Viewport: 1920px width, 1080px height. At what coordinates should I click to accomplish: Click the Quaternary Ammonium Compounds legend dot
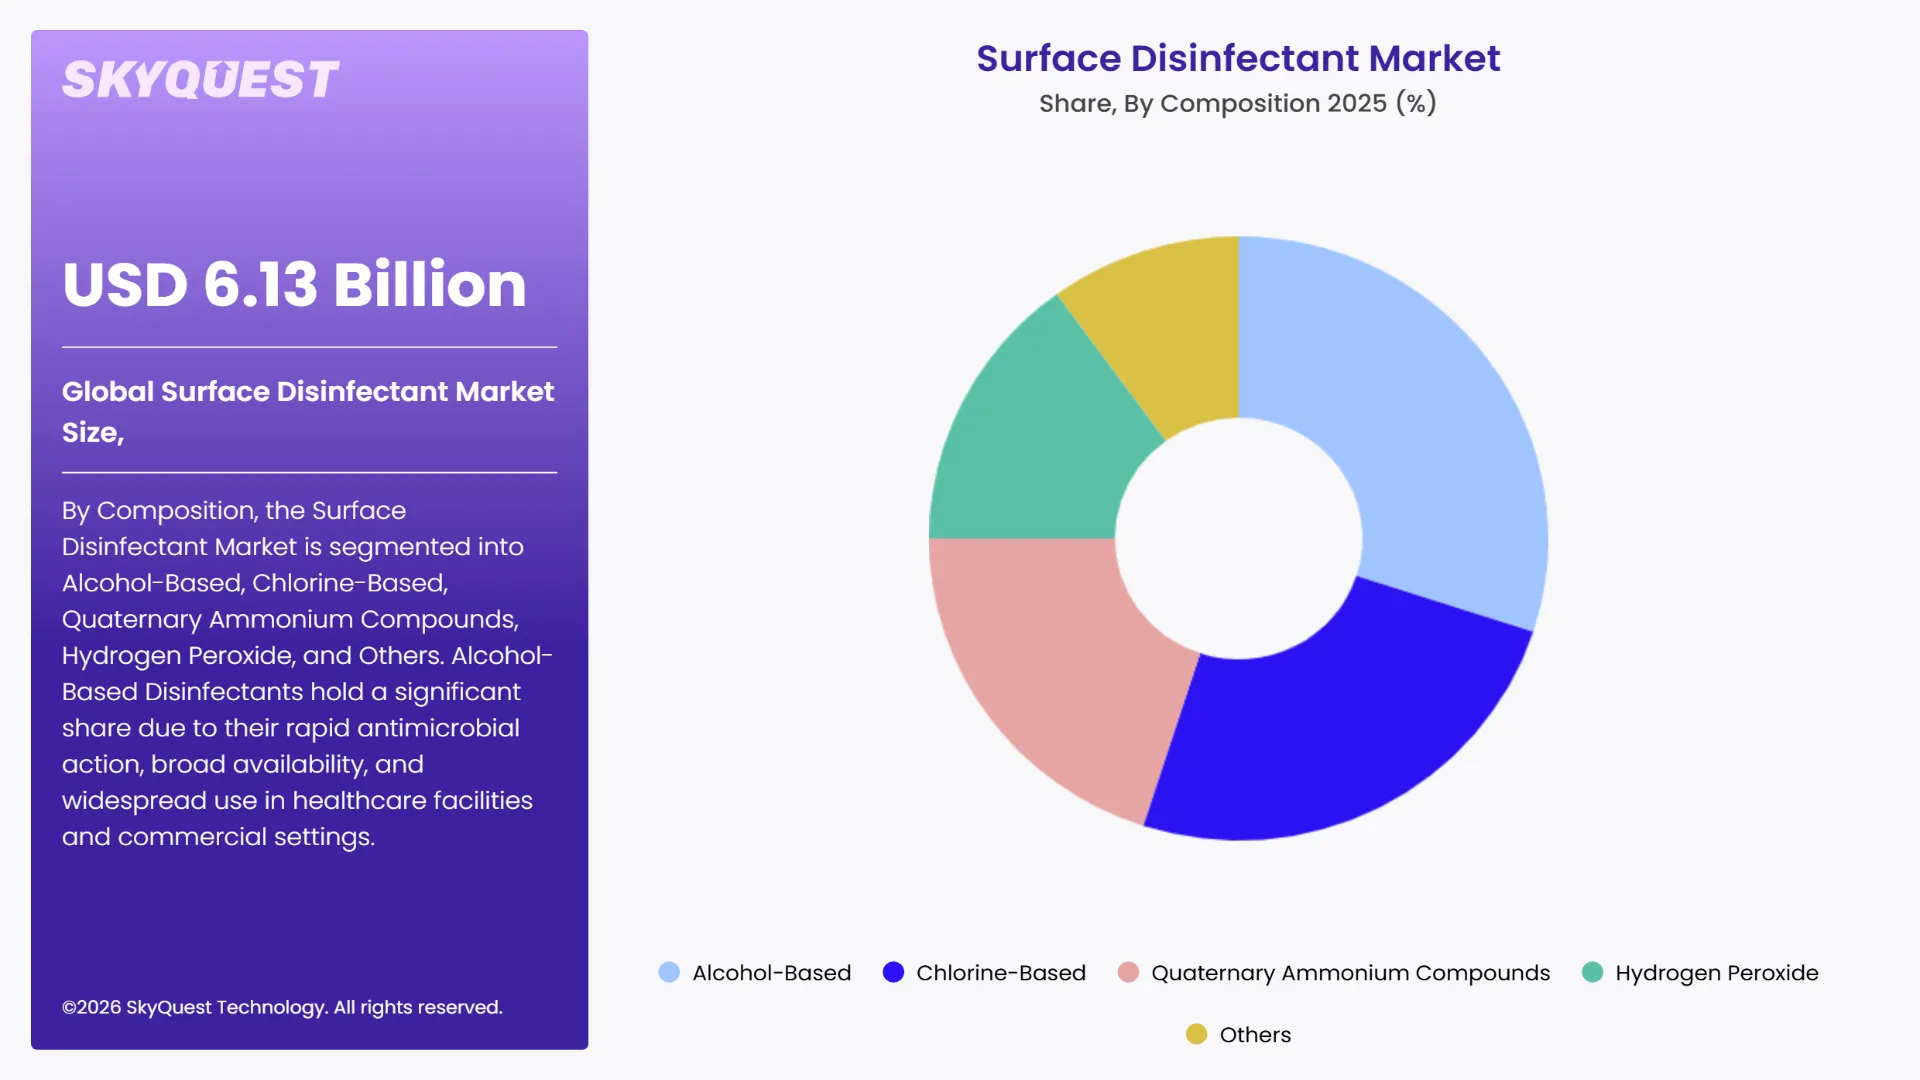tap(1128, 972)
